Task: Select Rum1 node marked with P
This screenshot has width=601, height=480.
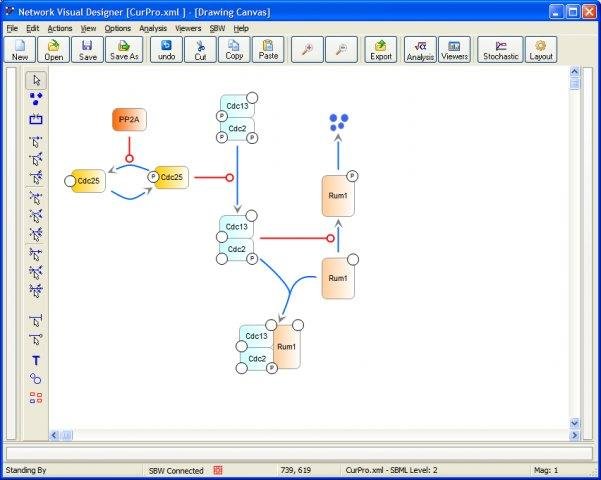Action: [x=338, y=196]
